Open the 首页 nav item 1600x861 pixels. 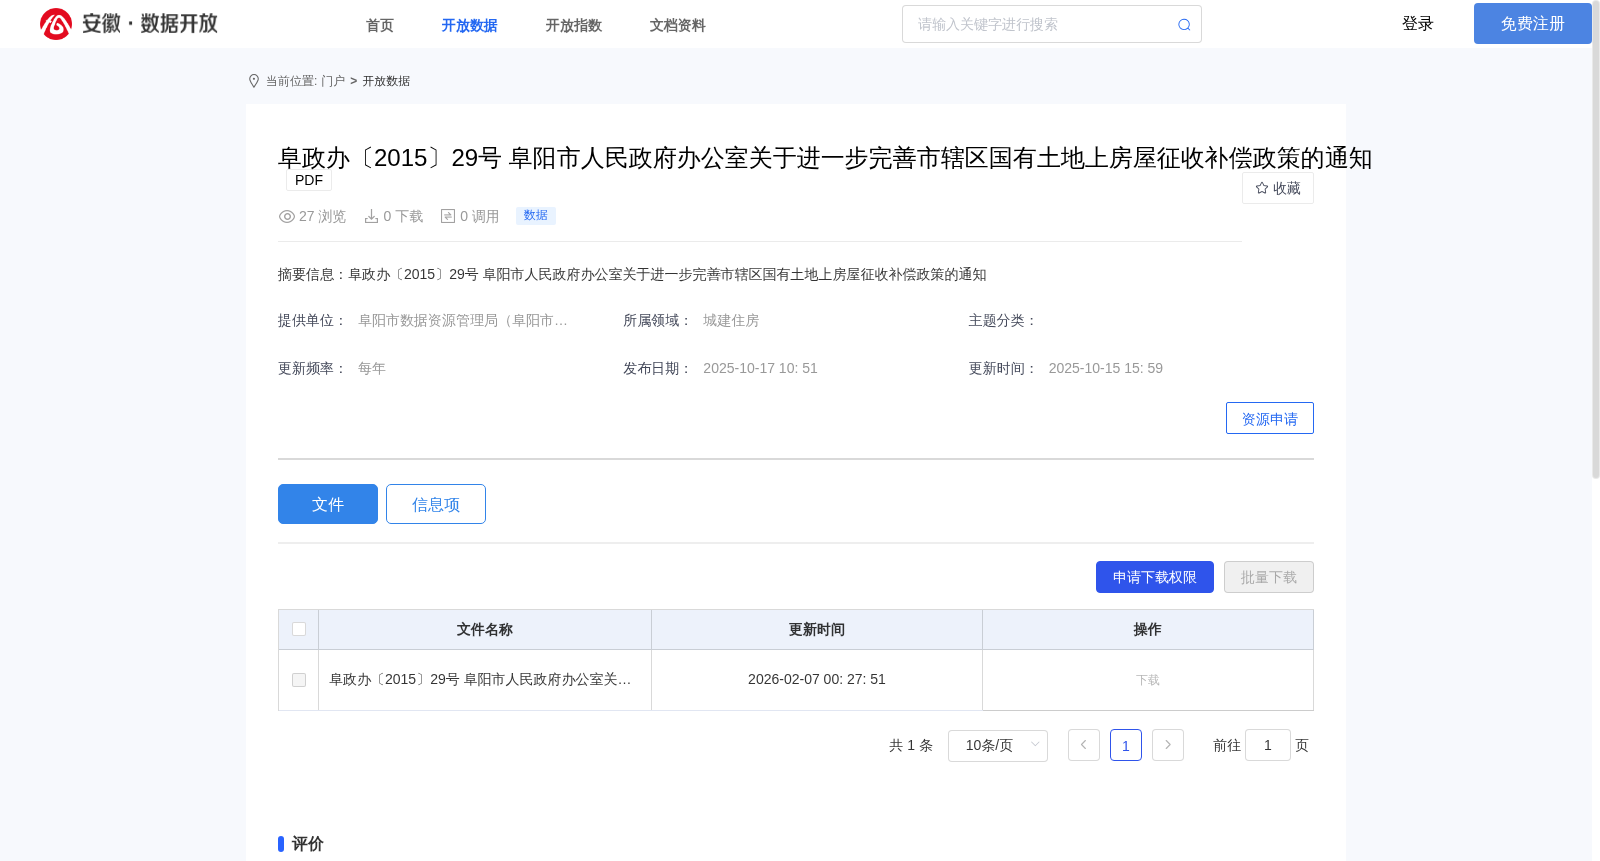pos(380,25)
